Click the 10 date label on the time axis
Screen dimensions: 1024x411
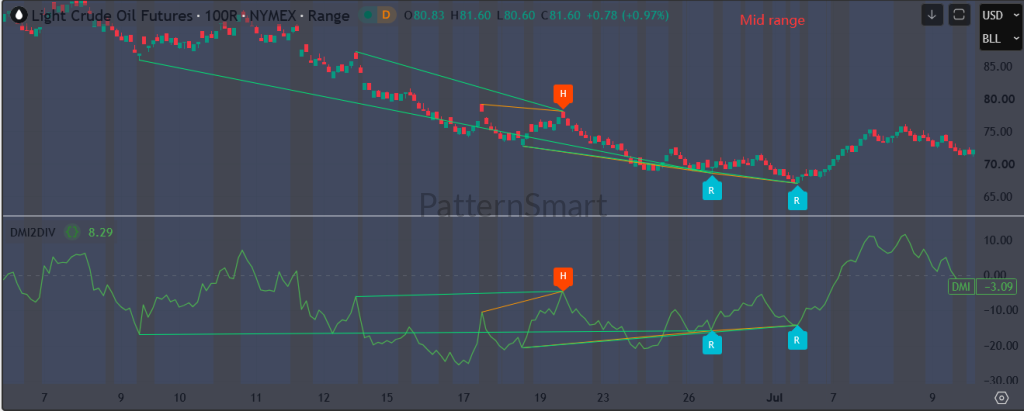tap(180, 397)
